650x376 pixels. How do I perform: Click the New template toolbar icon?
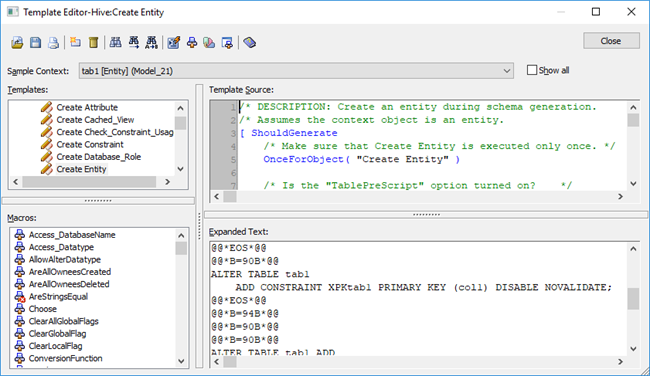[x=75, y=42]
